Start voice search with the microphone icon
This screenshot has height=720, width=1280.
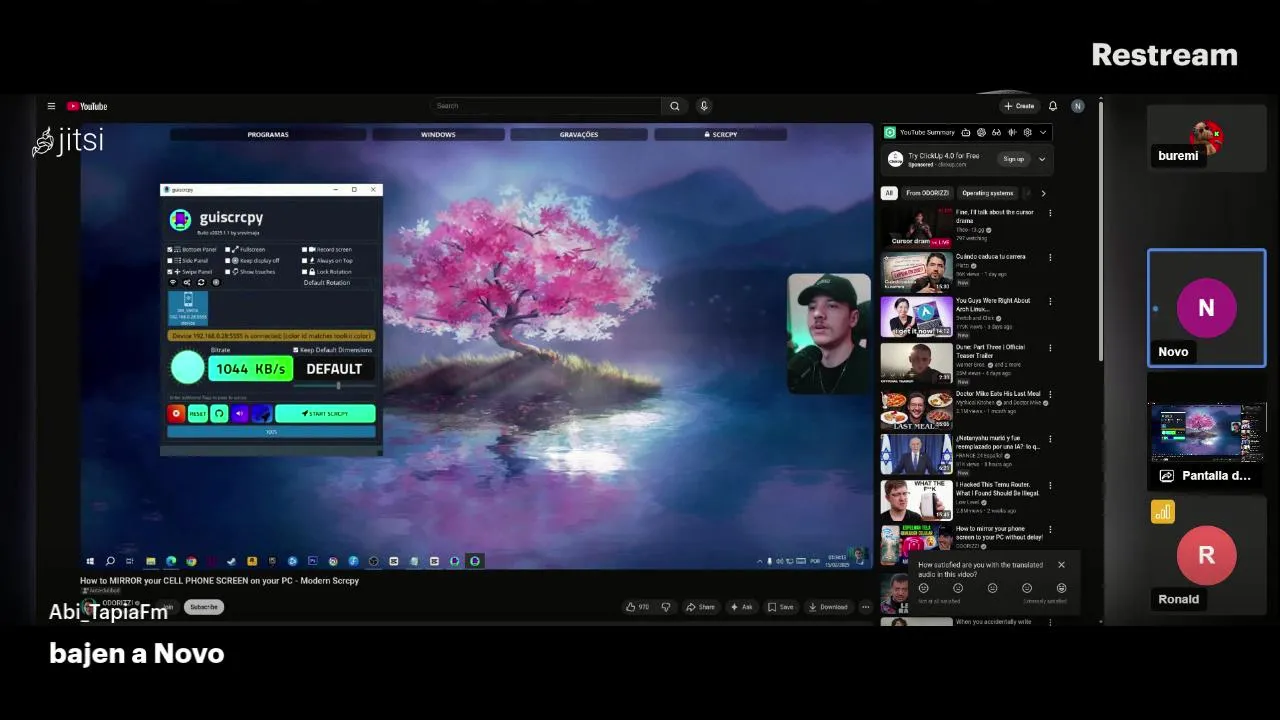(704, 106)
